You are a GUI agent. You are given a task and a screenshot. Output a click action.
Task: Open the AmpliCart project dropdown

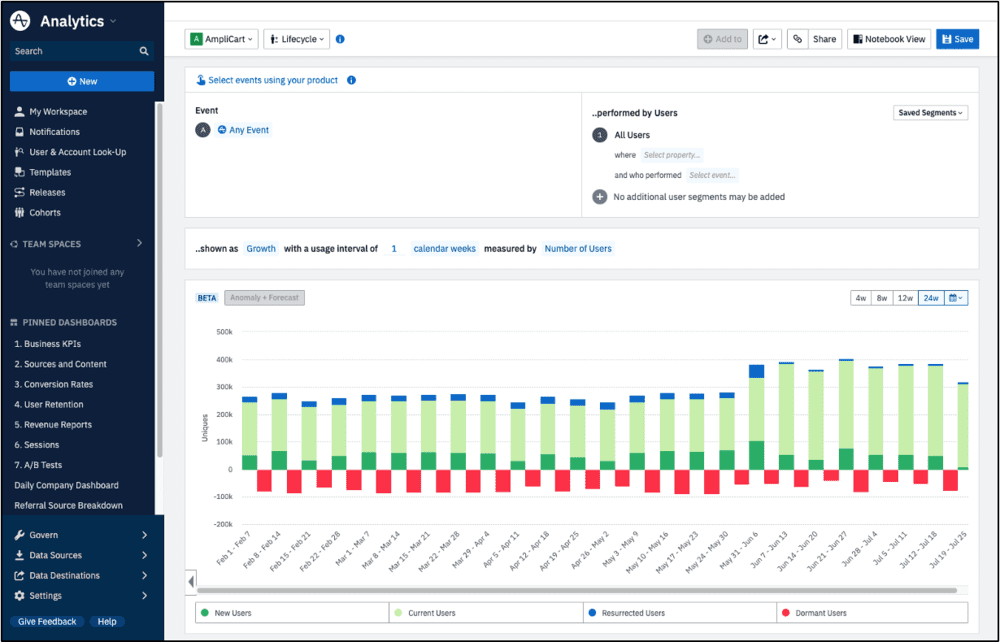click(221, 39)
